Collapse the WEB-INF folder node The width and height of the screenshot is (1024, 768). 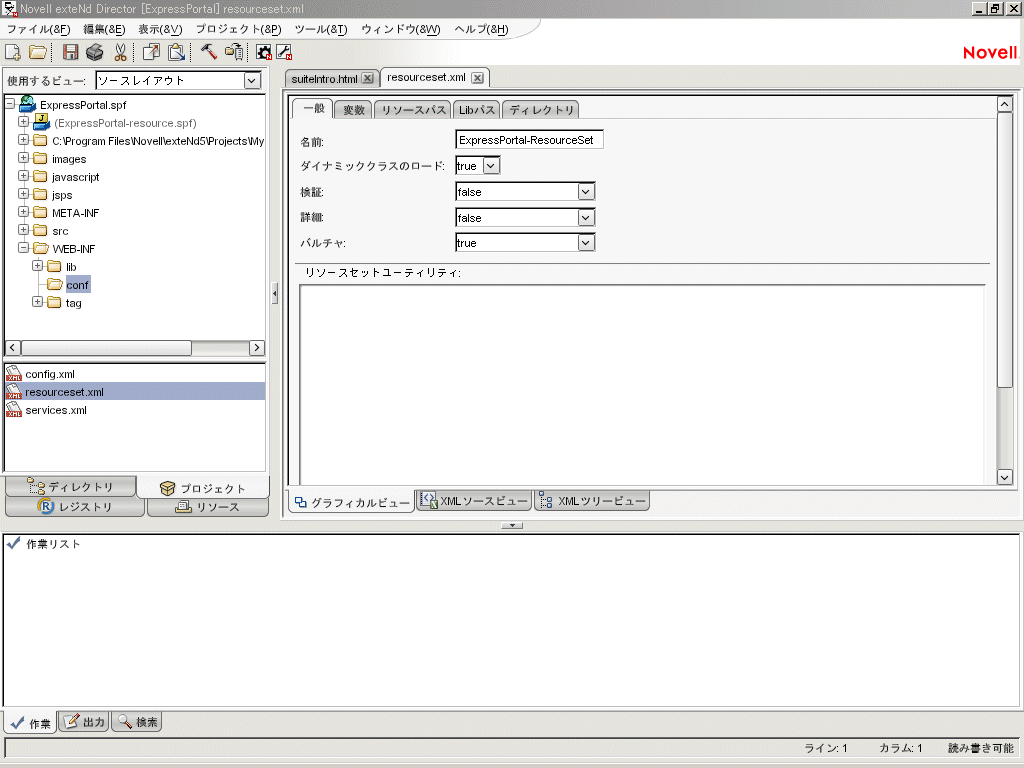point(24,249)
